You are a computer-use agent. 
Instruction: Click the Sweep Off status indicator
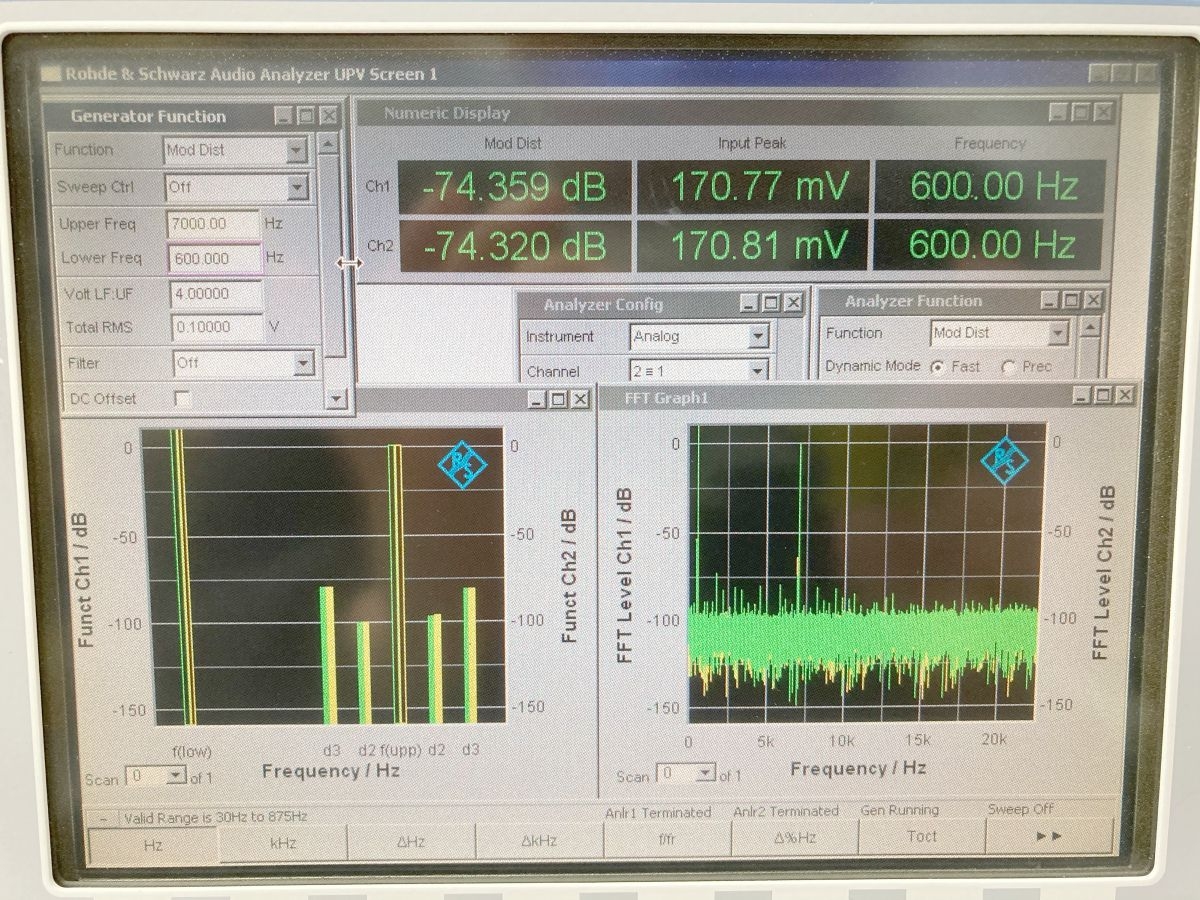tap(1021, 809)
